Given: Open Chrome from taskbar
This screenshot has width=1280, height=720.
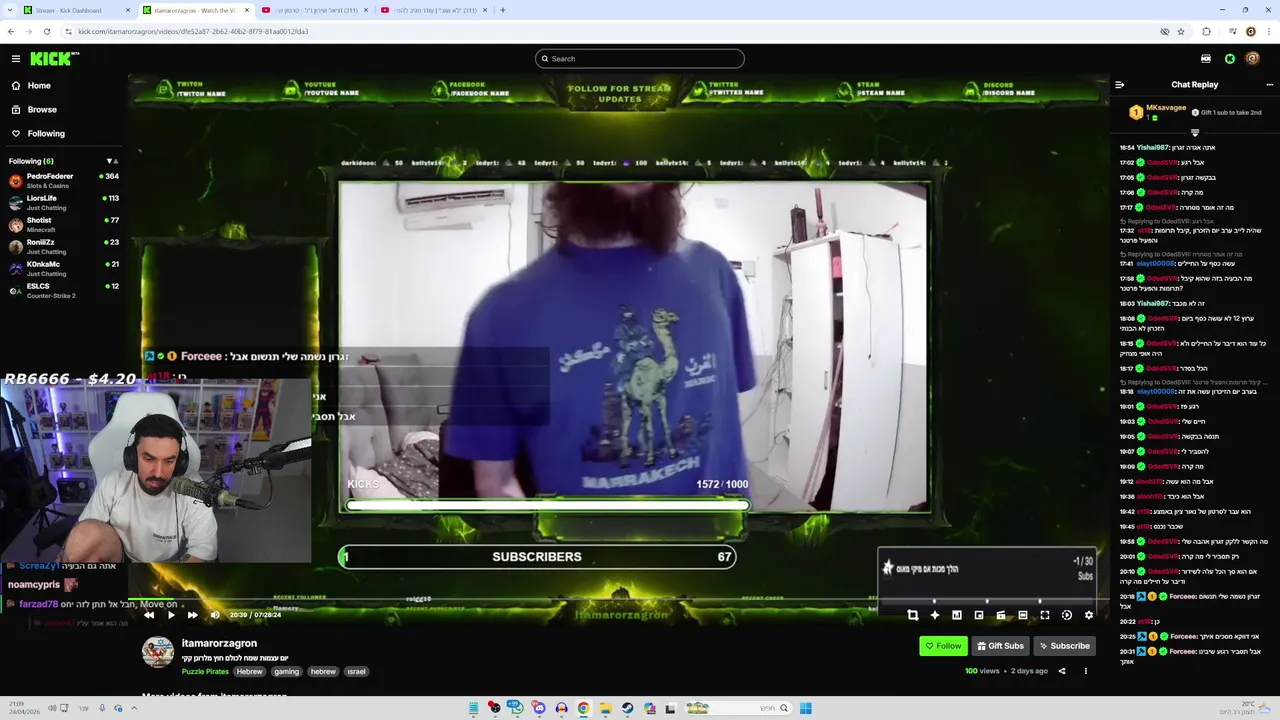Looking at the screenshot, I should (x=583, y=708).
